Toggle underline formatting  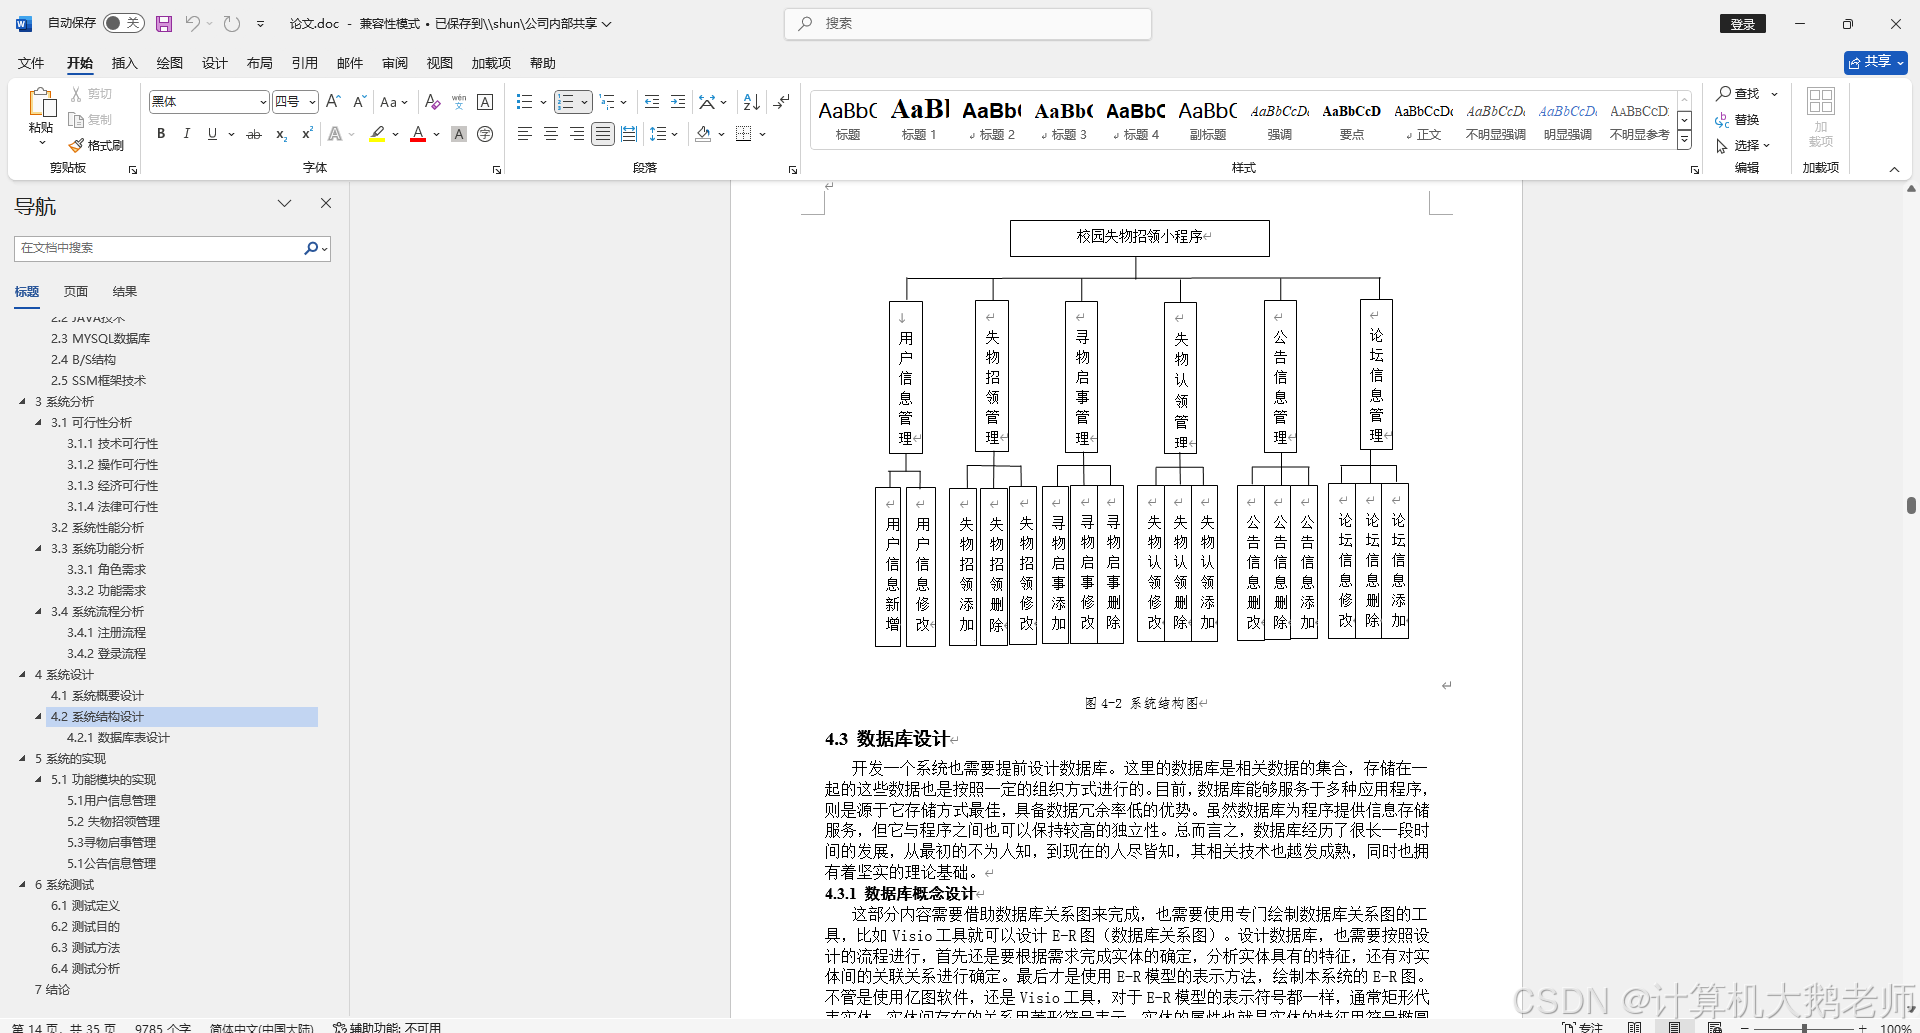[x=211, y=133]
